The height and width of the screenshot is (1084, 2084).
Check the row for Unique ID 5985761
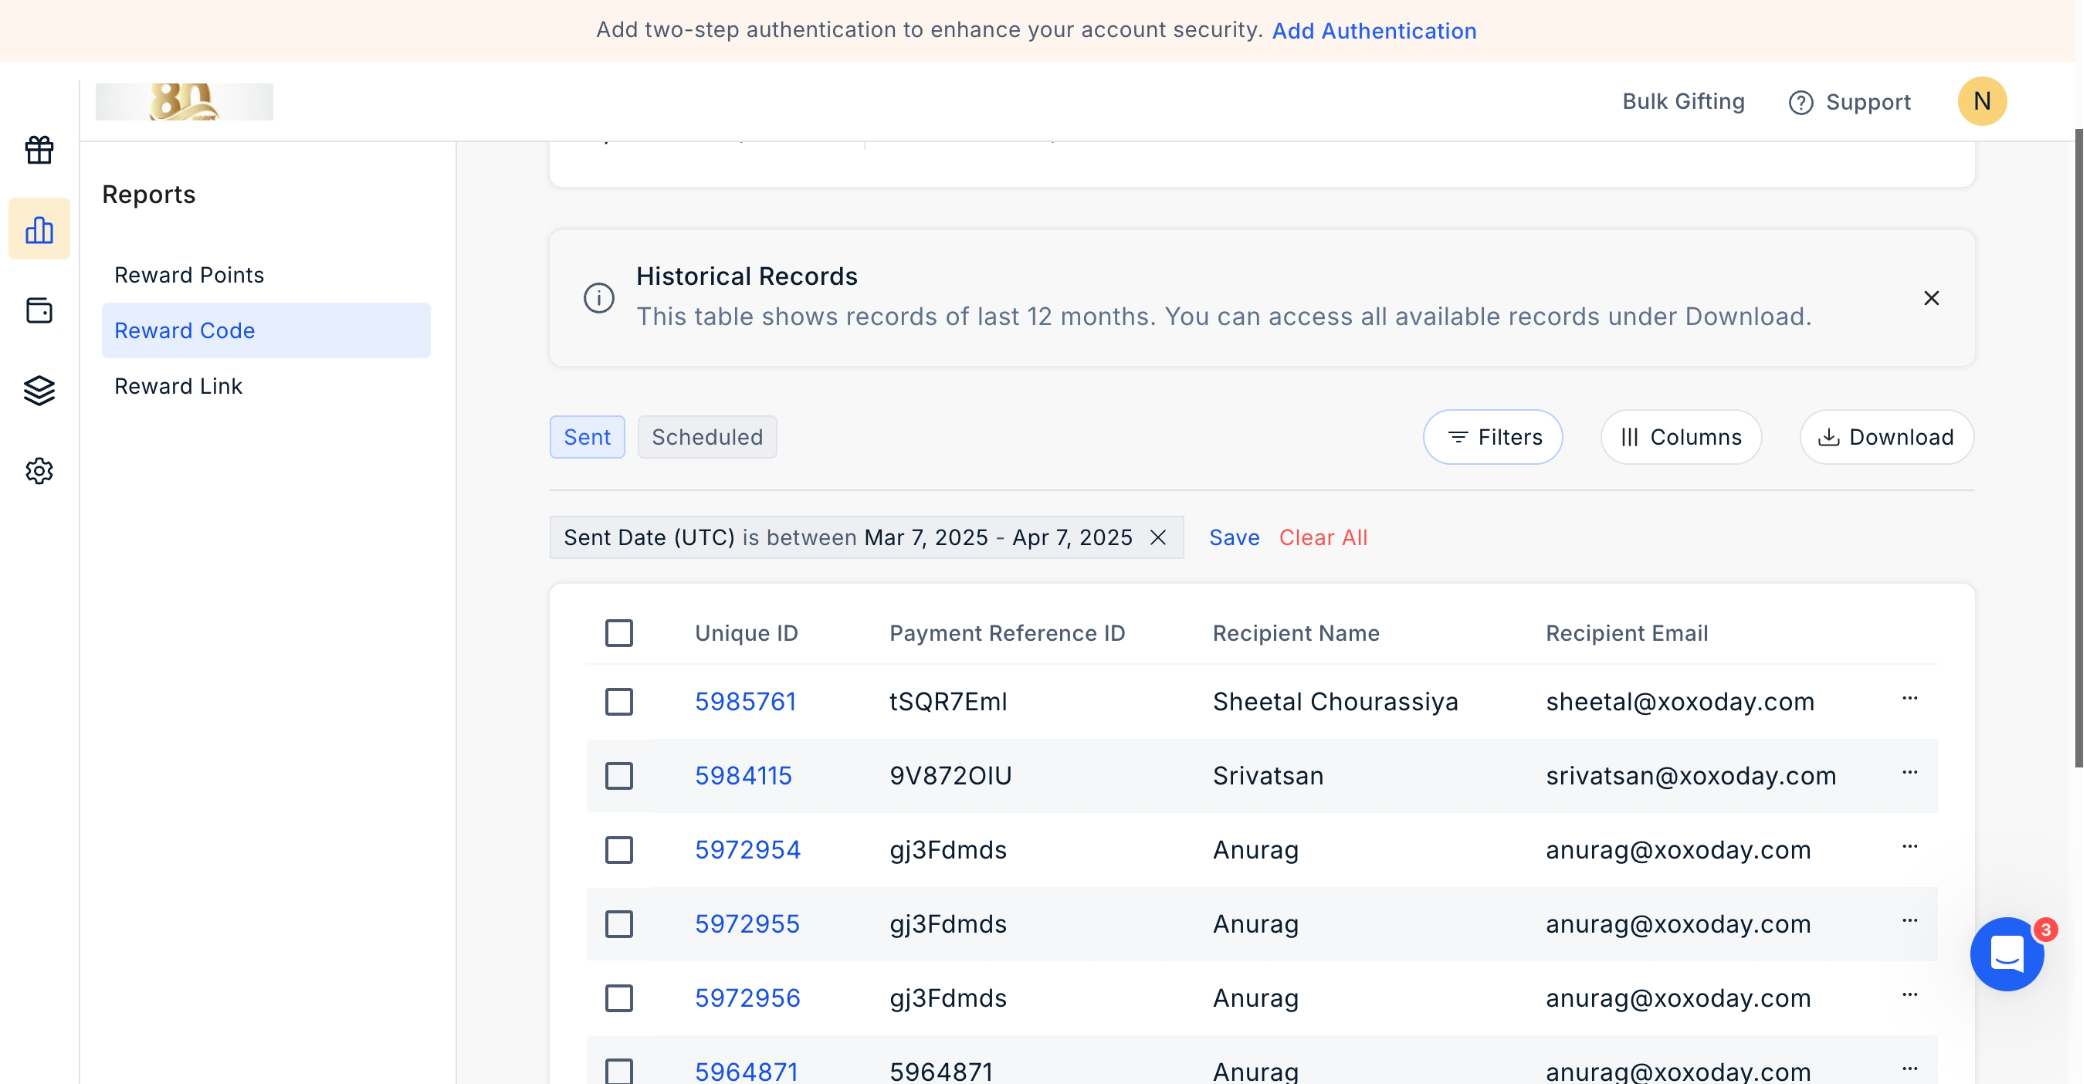(x=619, y=702)
